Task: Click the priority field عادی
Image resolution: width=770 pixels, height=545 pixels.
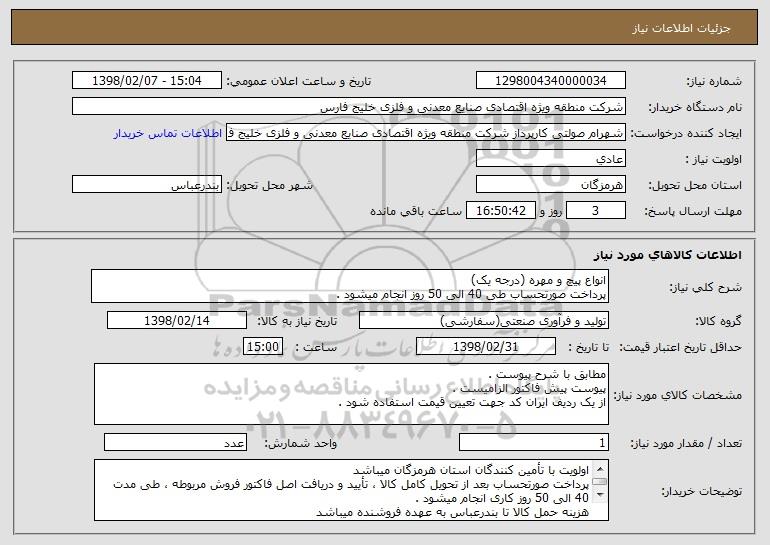Action: tap(550, 159)
